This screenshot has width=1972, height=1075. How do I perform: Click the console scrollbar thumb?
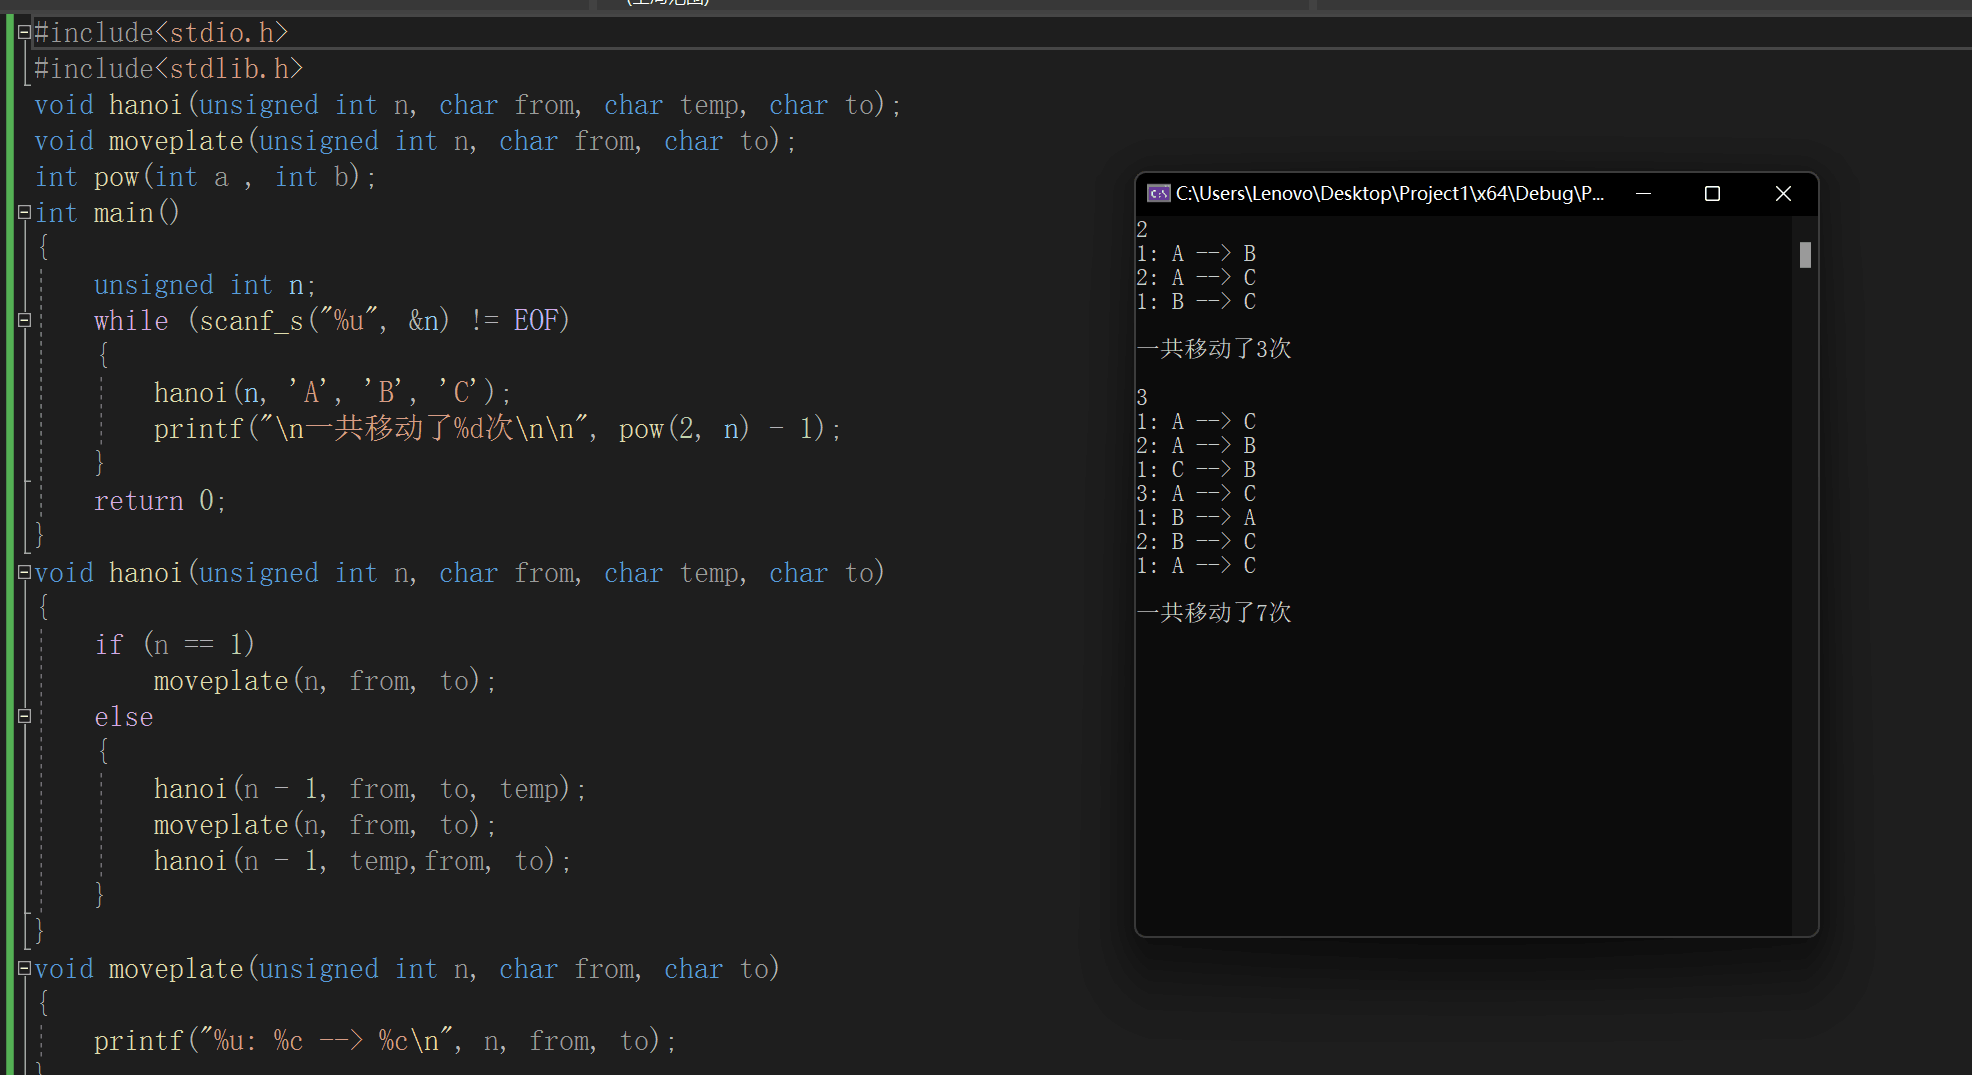1805,255
